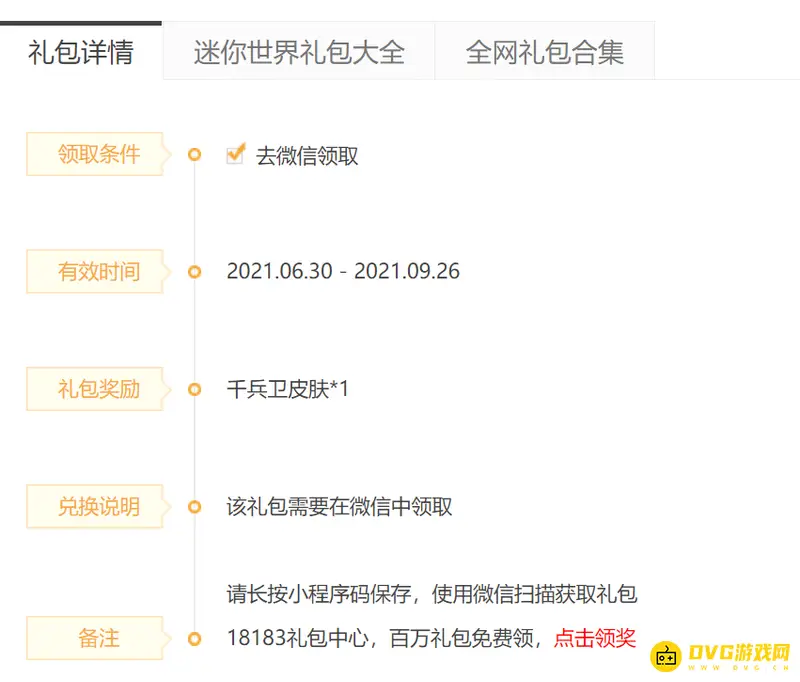The width and height of the screenshot is (800, 682).
Task: Click the text 该礼包需要在微信中领取
Action: (x=339, y=507)
